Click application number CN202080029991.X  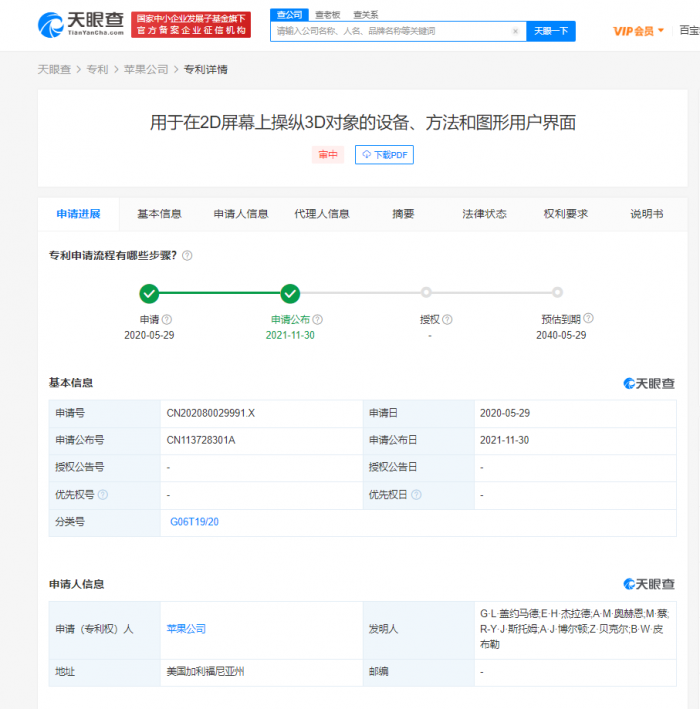(211, 413)
